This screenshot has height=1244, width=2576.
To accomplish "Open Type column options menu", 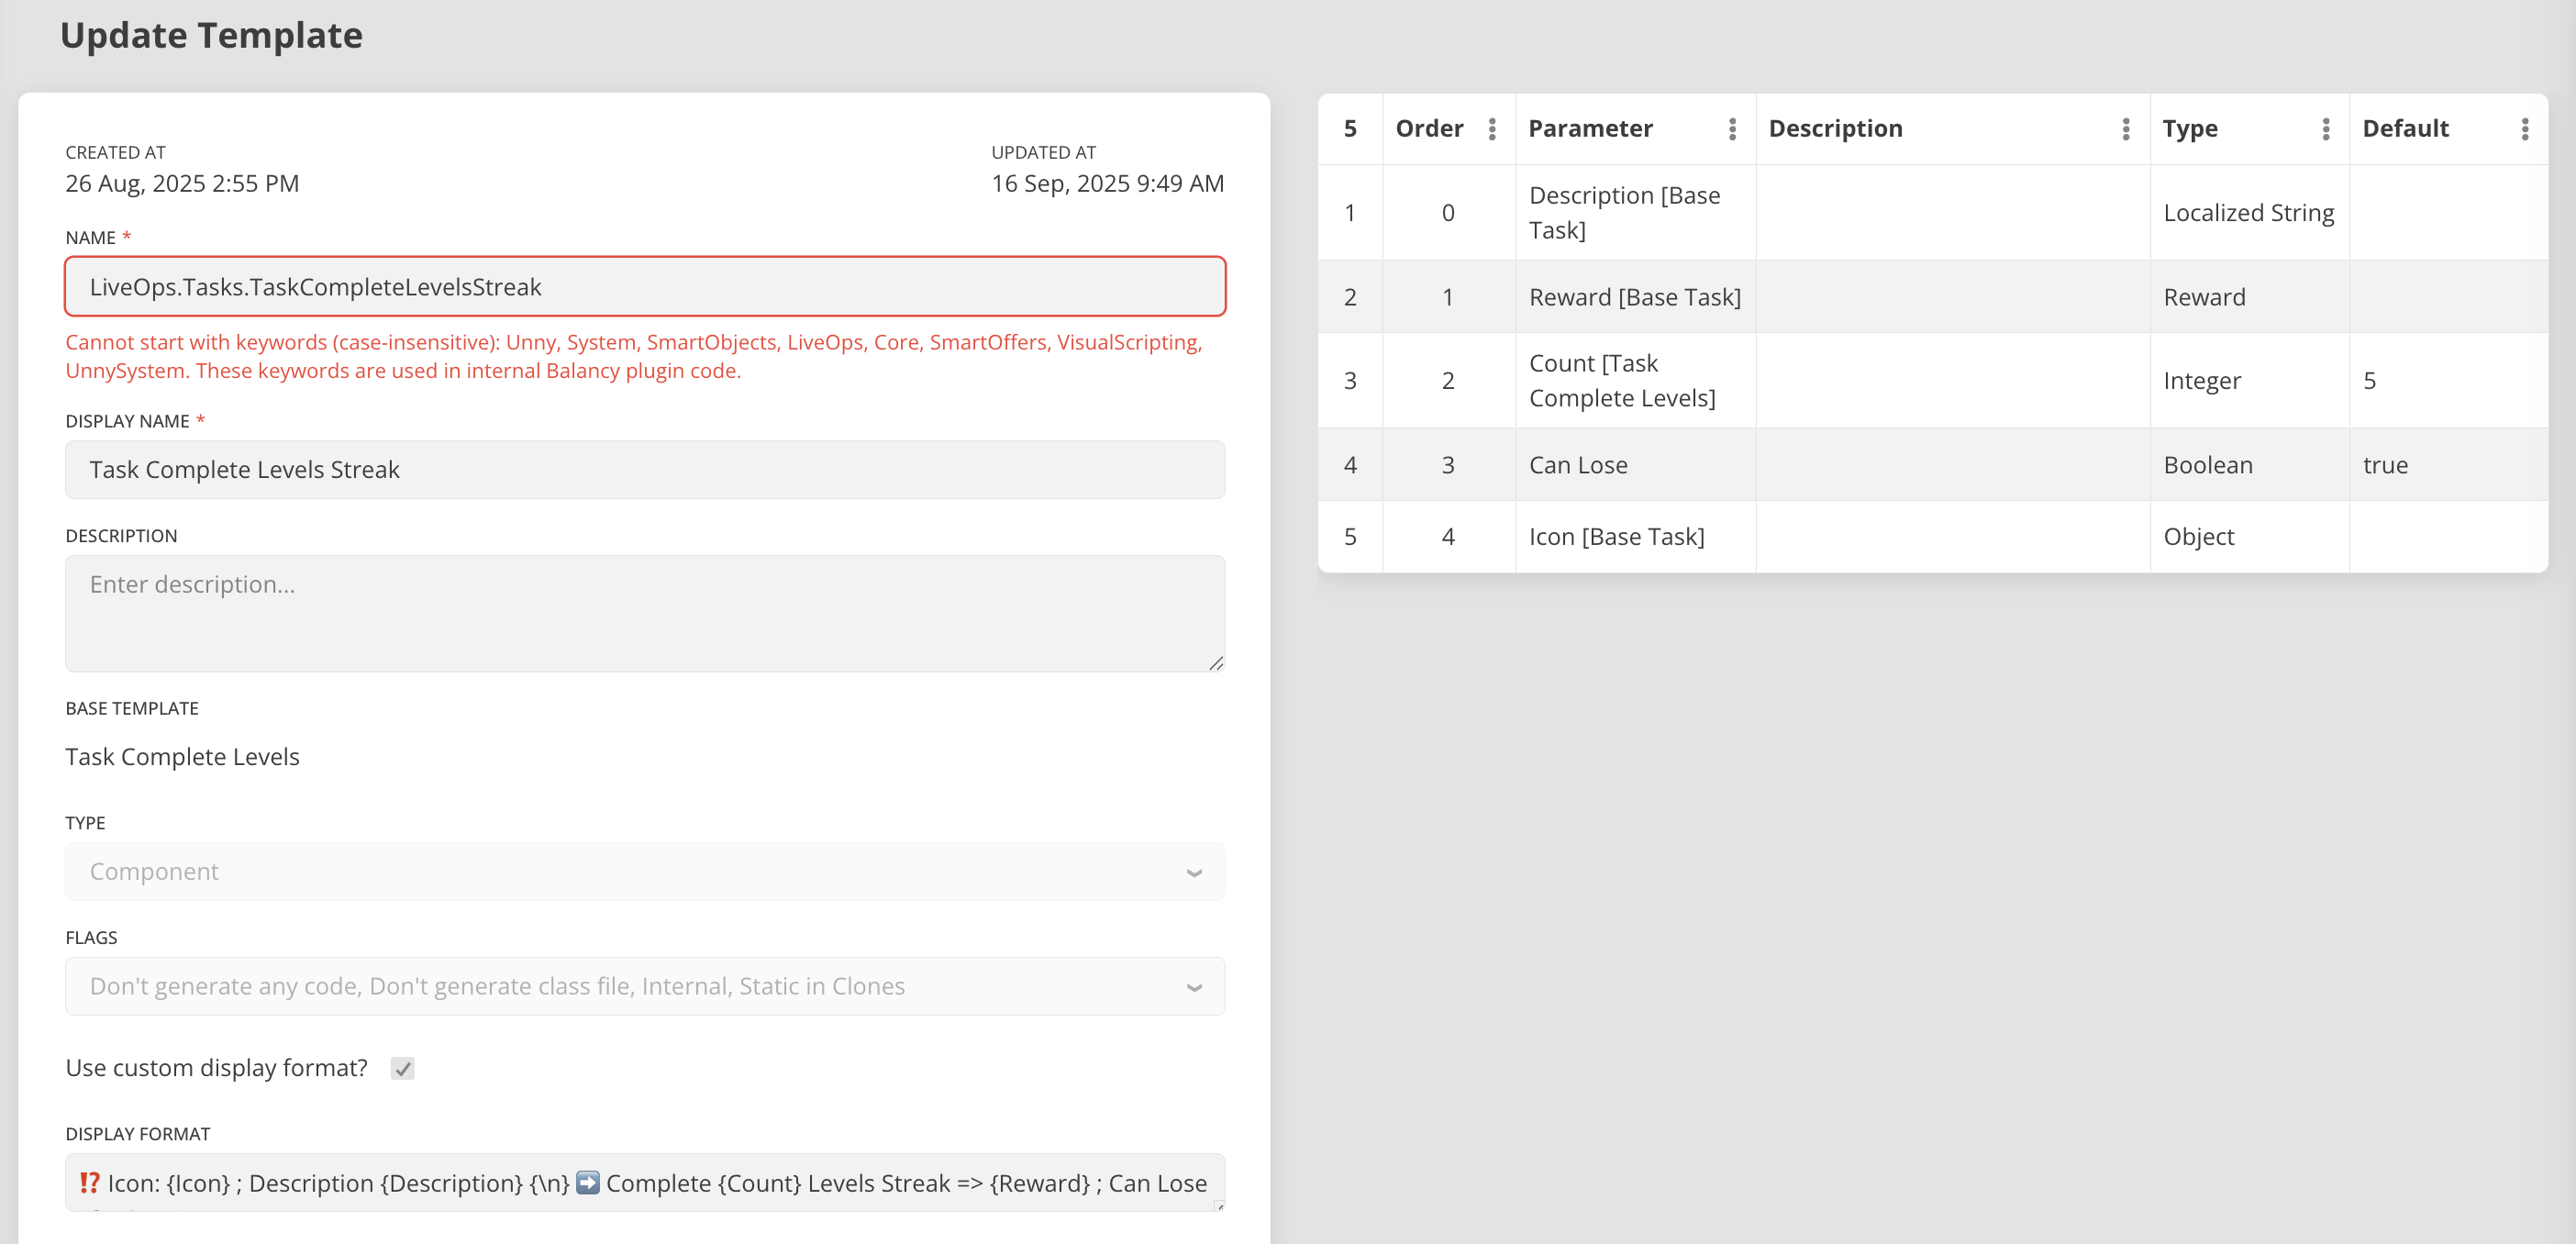I will (2325, 129).
